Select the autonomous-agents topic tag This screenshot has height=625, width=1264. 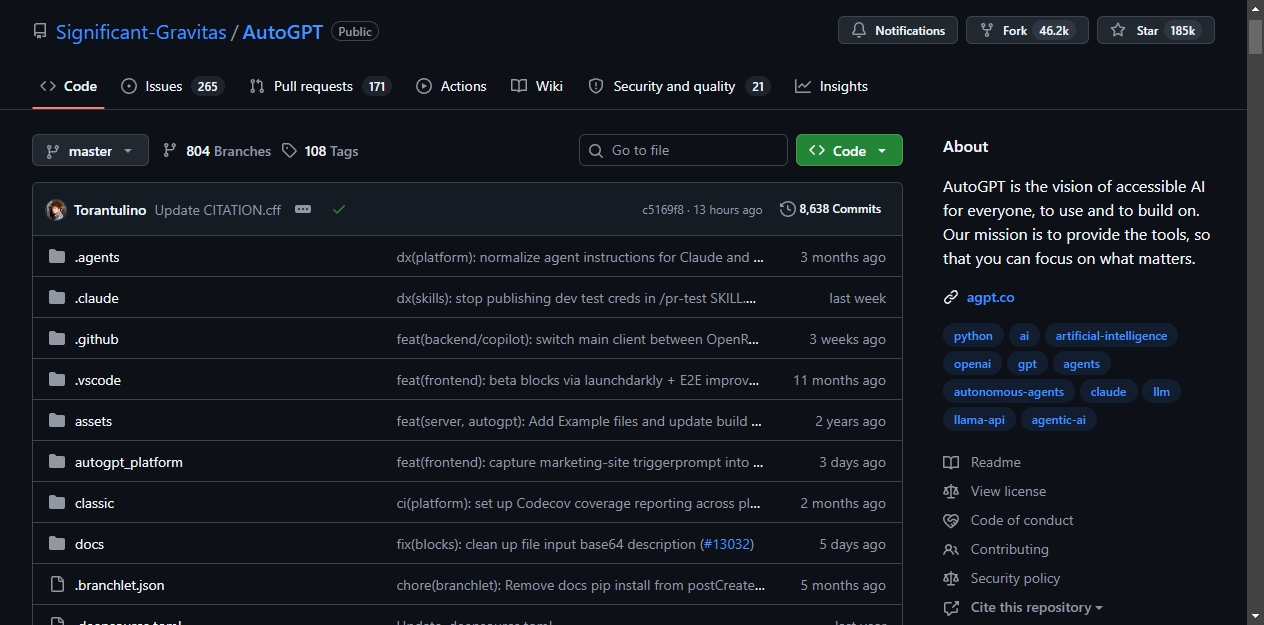[1009, 392]
